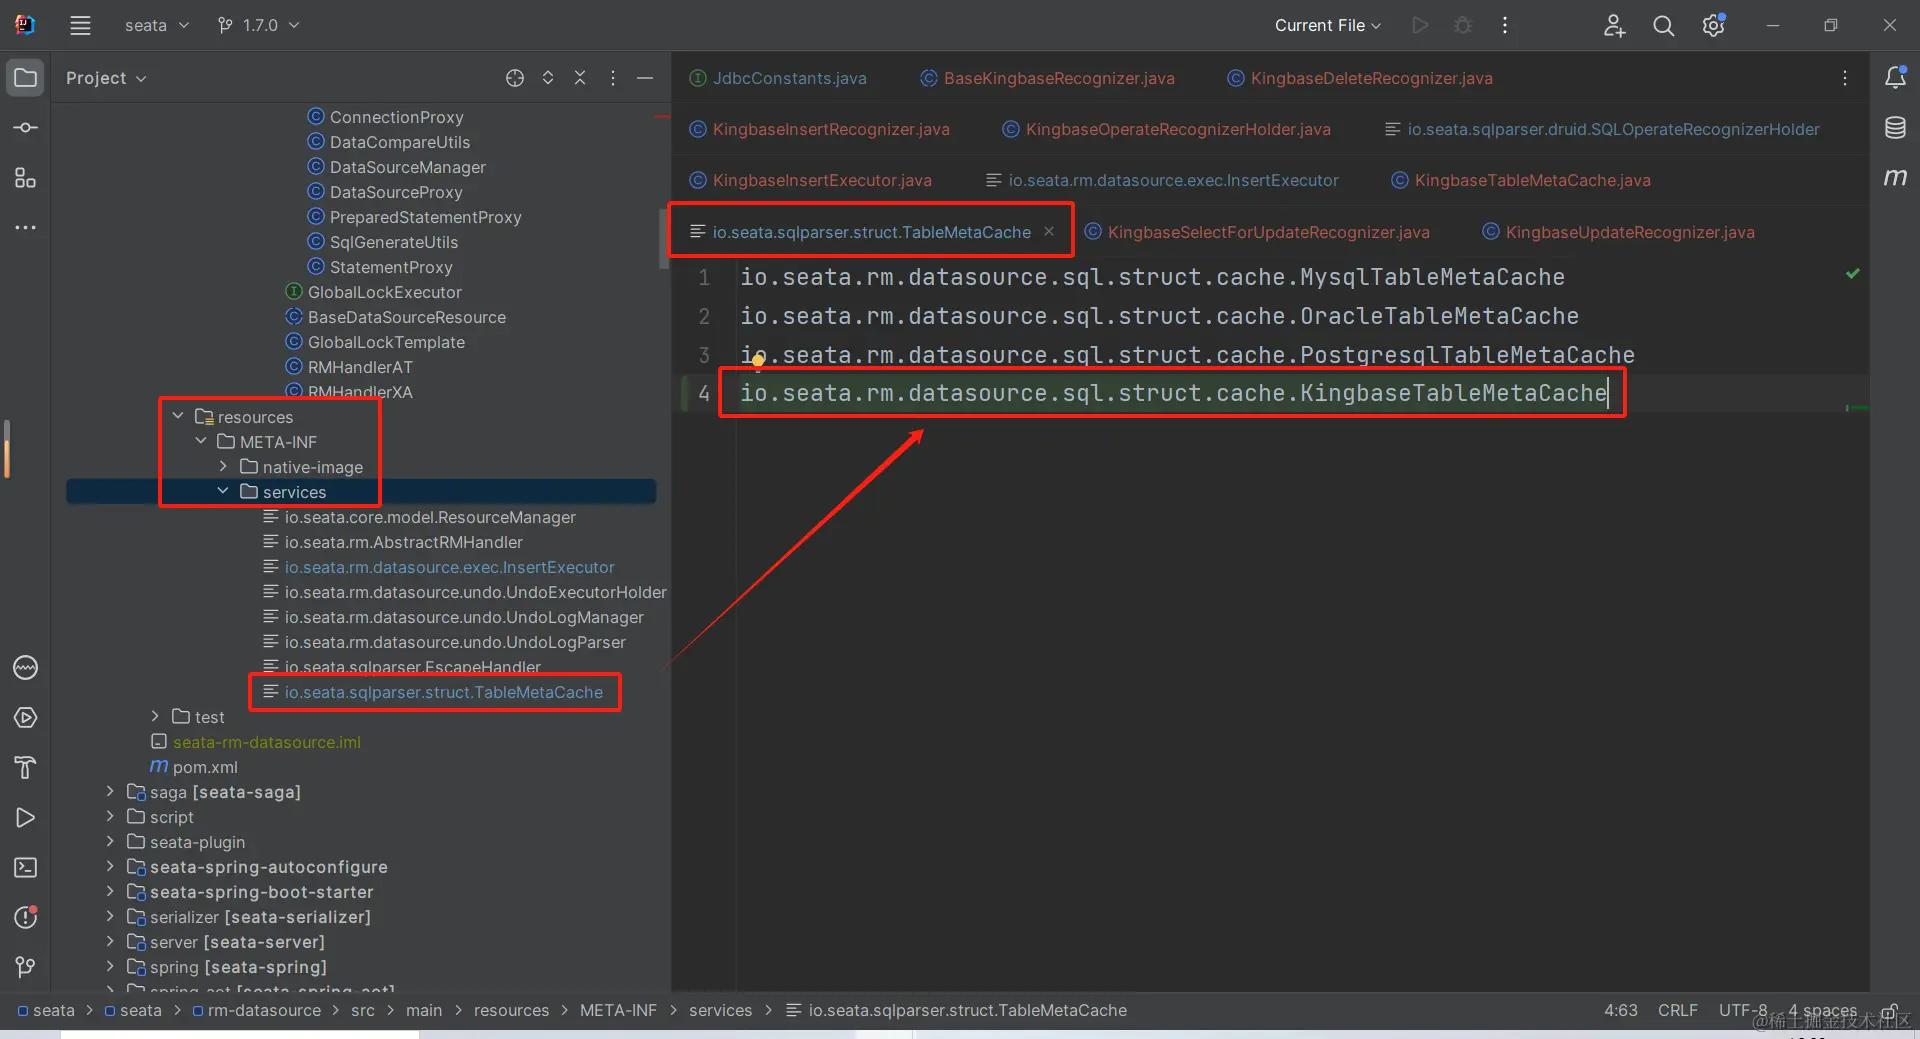Open the 4:63 go-to-line position

1621,1010
